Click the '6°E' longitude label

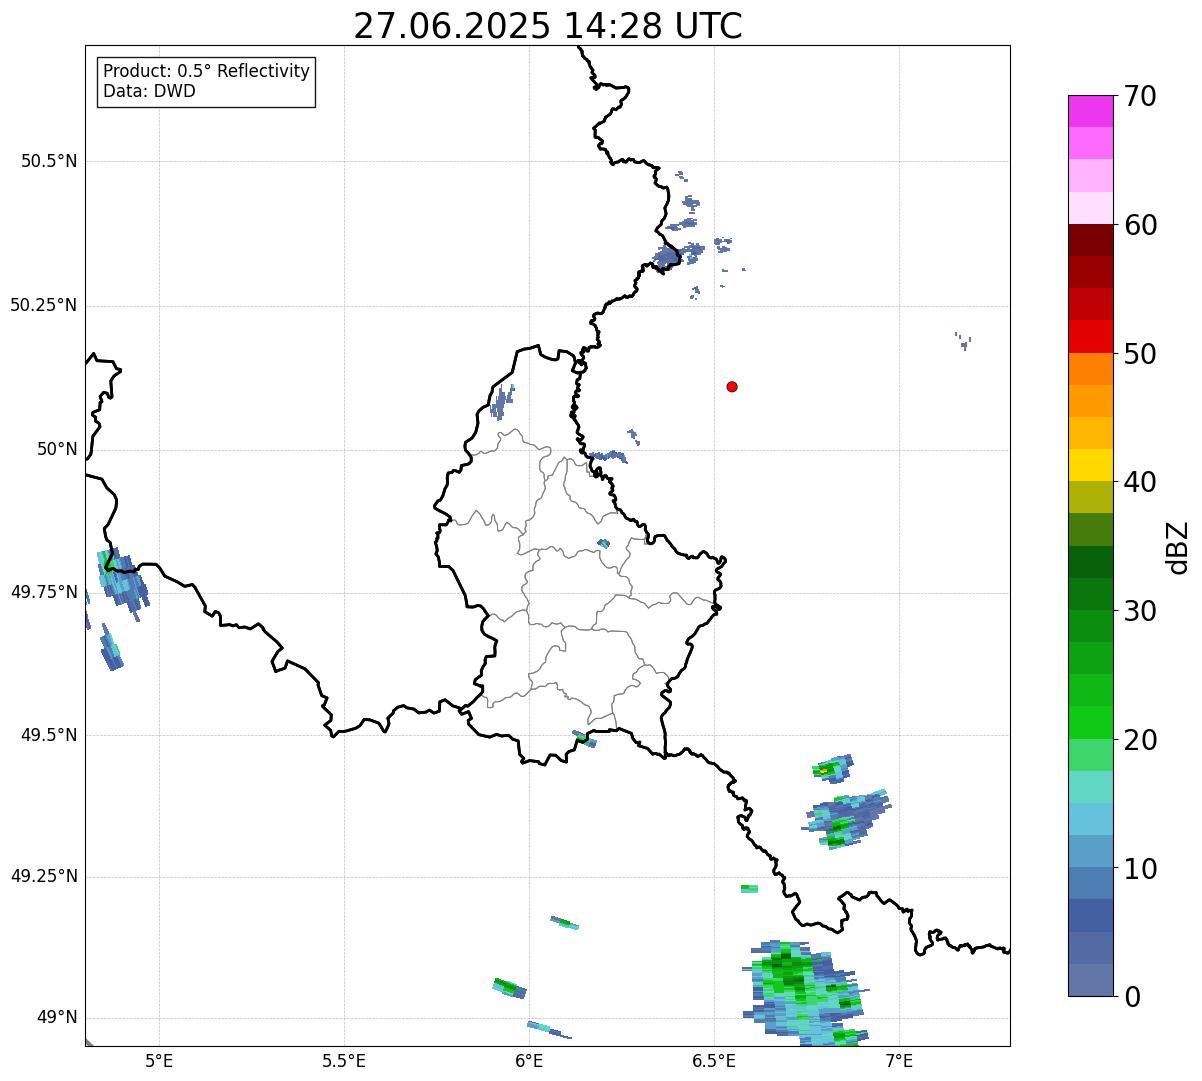[529, 1062]
